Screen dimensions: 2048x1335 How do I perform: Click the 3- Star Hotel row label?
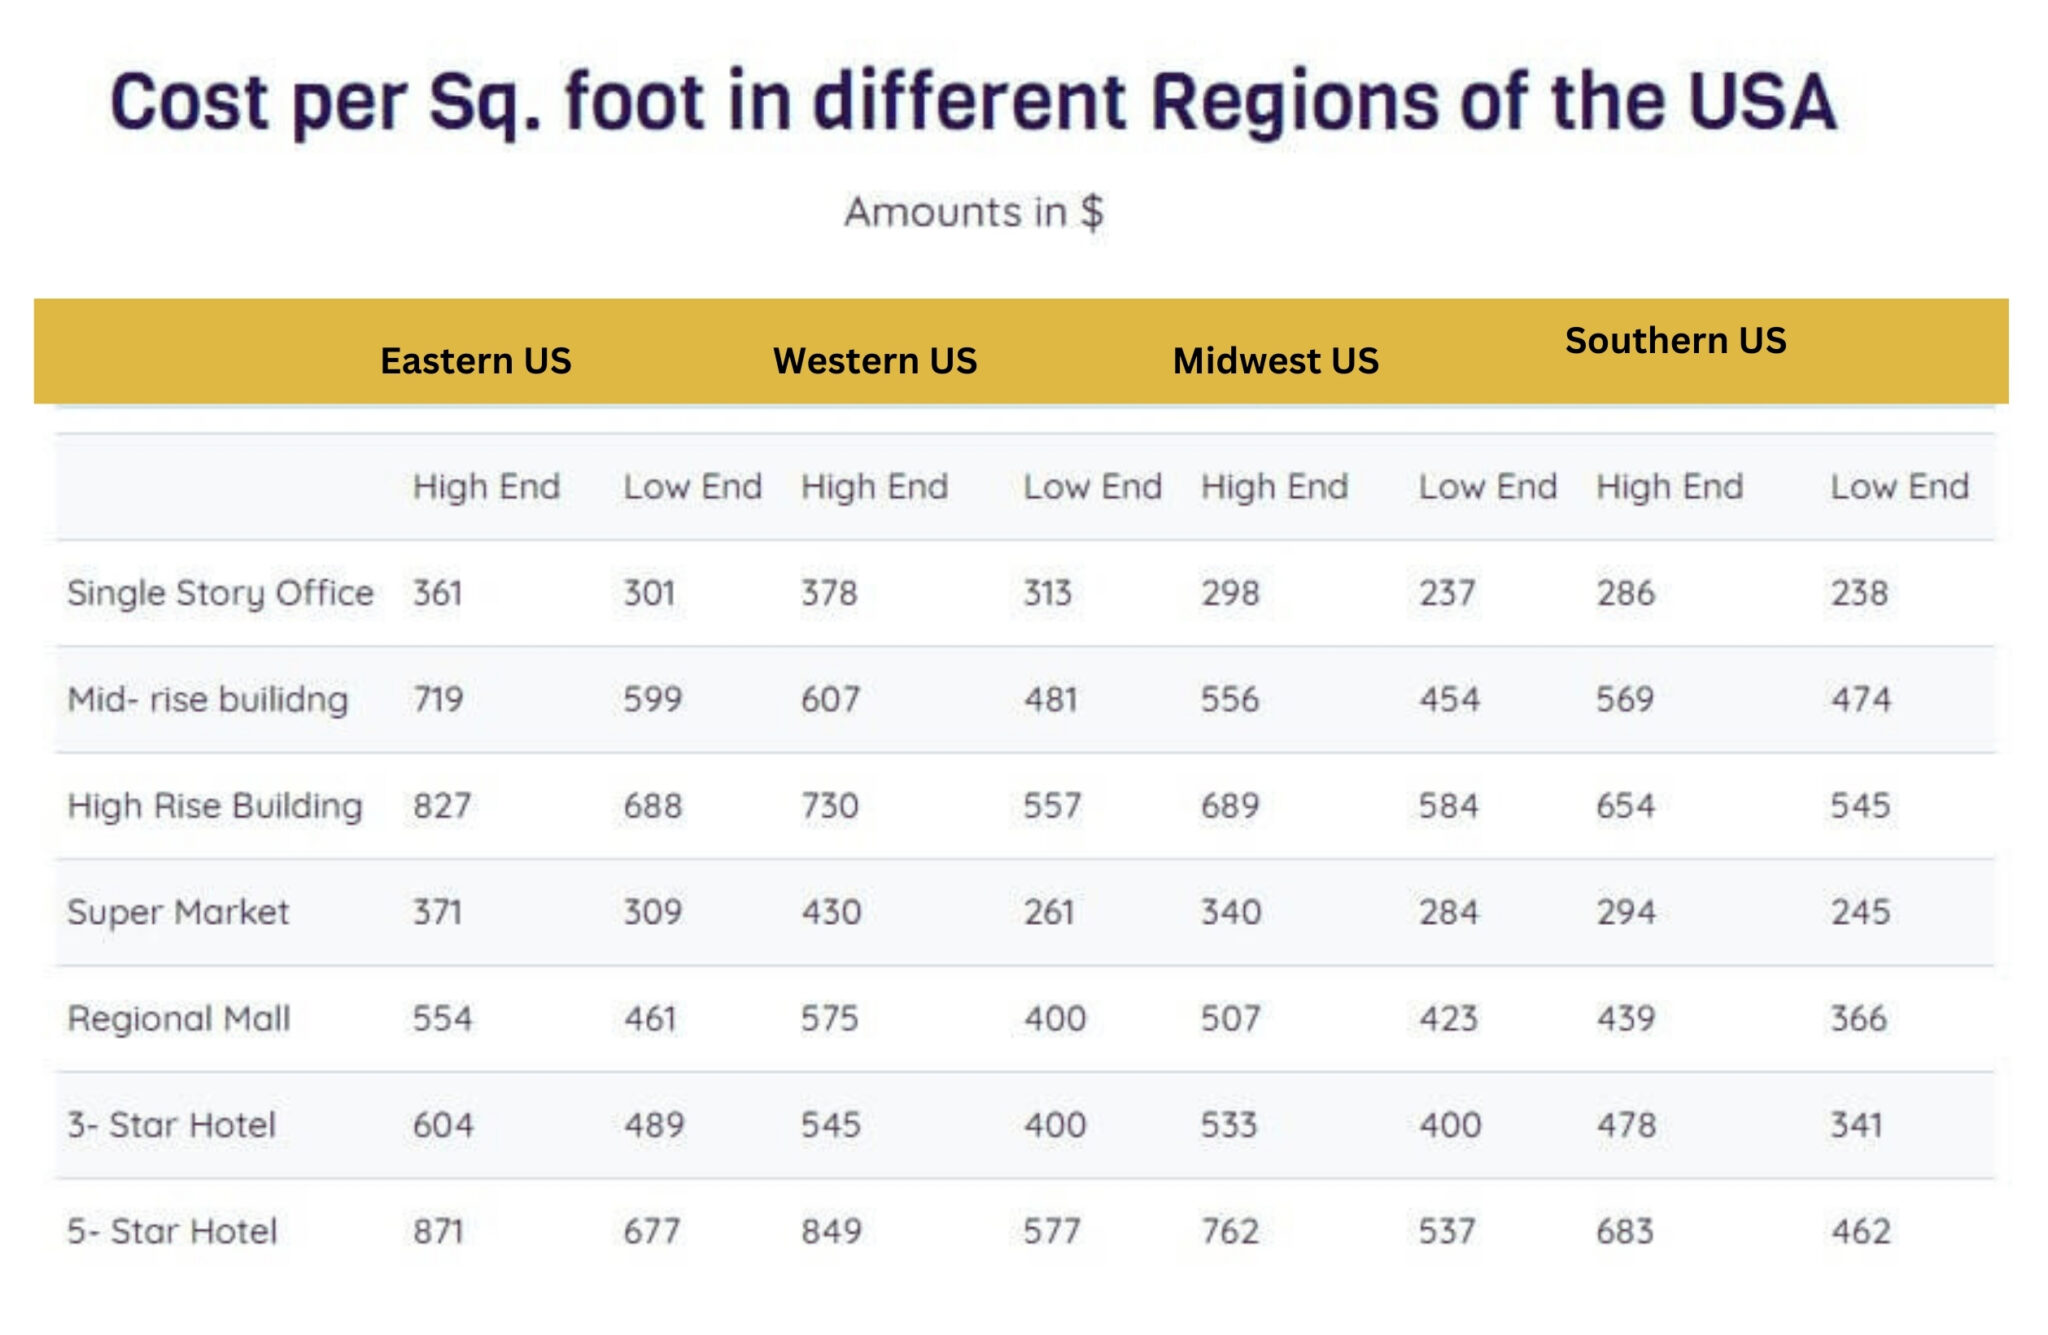point(171,1125)
